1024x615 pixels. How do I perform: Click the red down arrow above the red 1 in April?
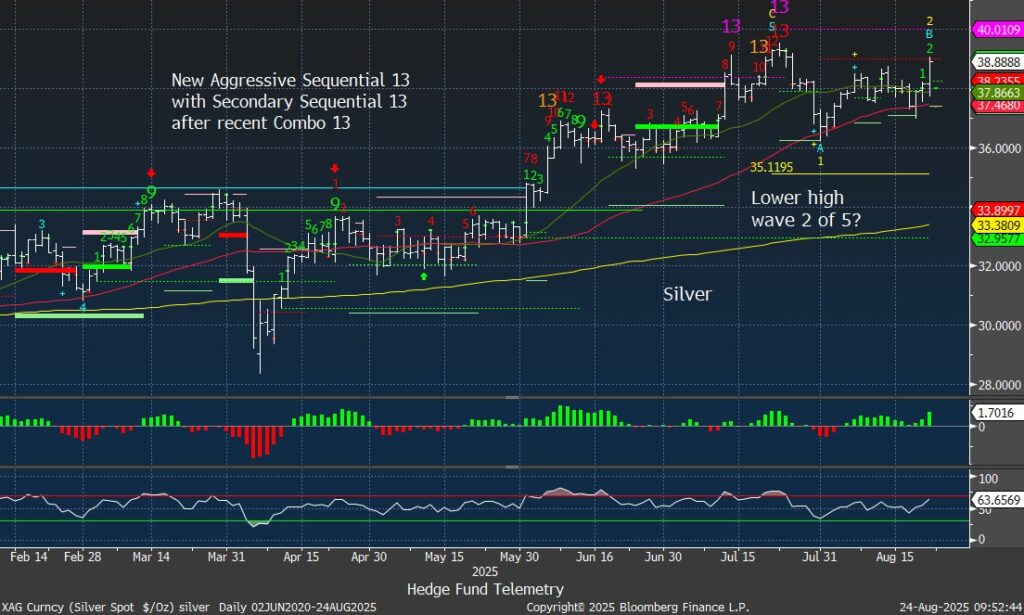[x=335, y=169]
